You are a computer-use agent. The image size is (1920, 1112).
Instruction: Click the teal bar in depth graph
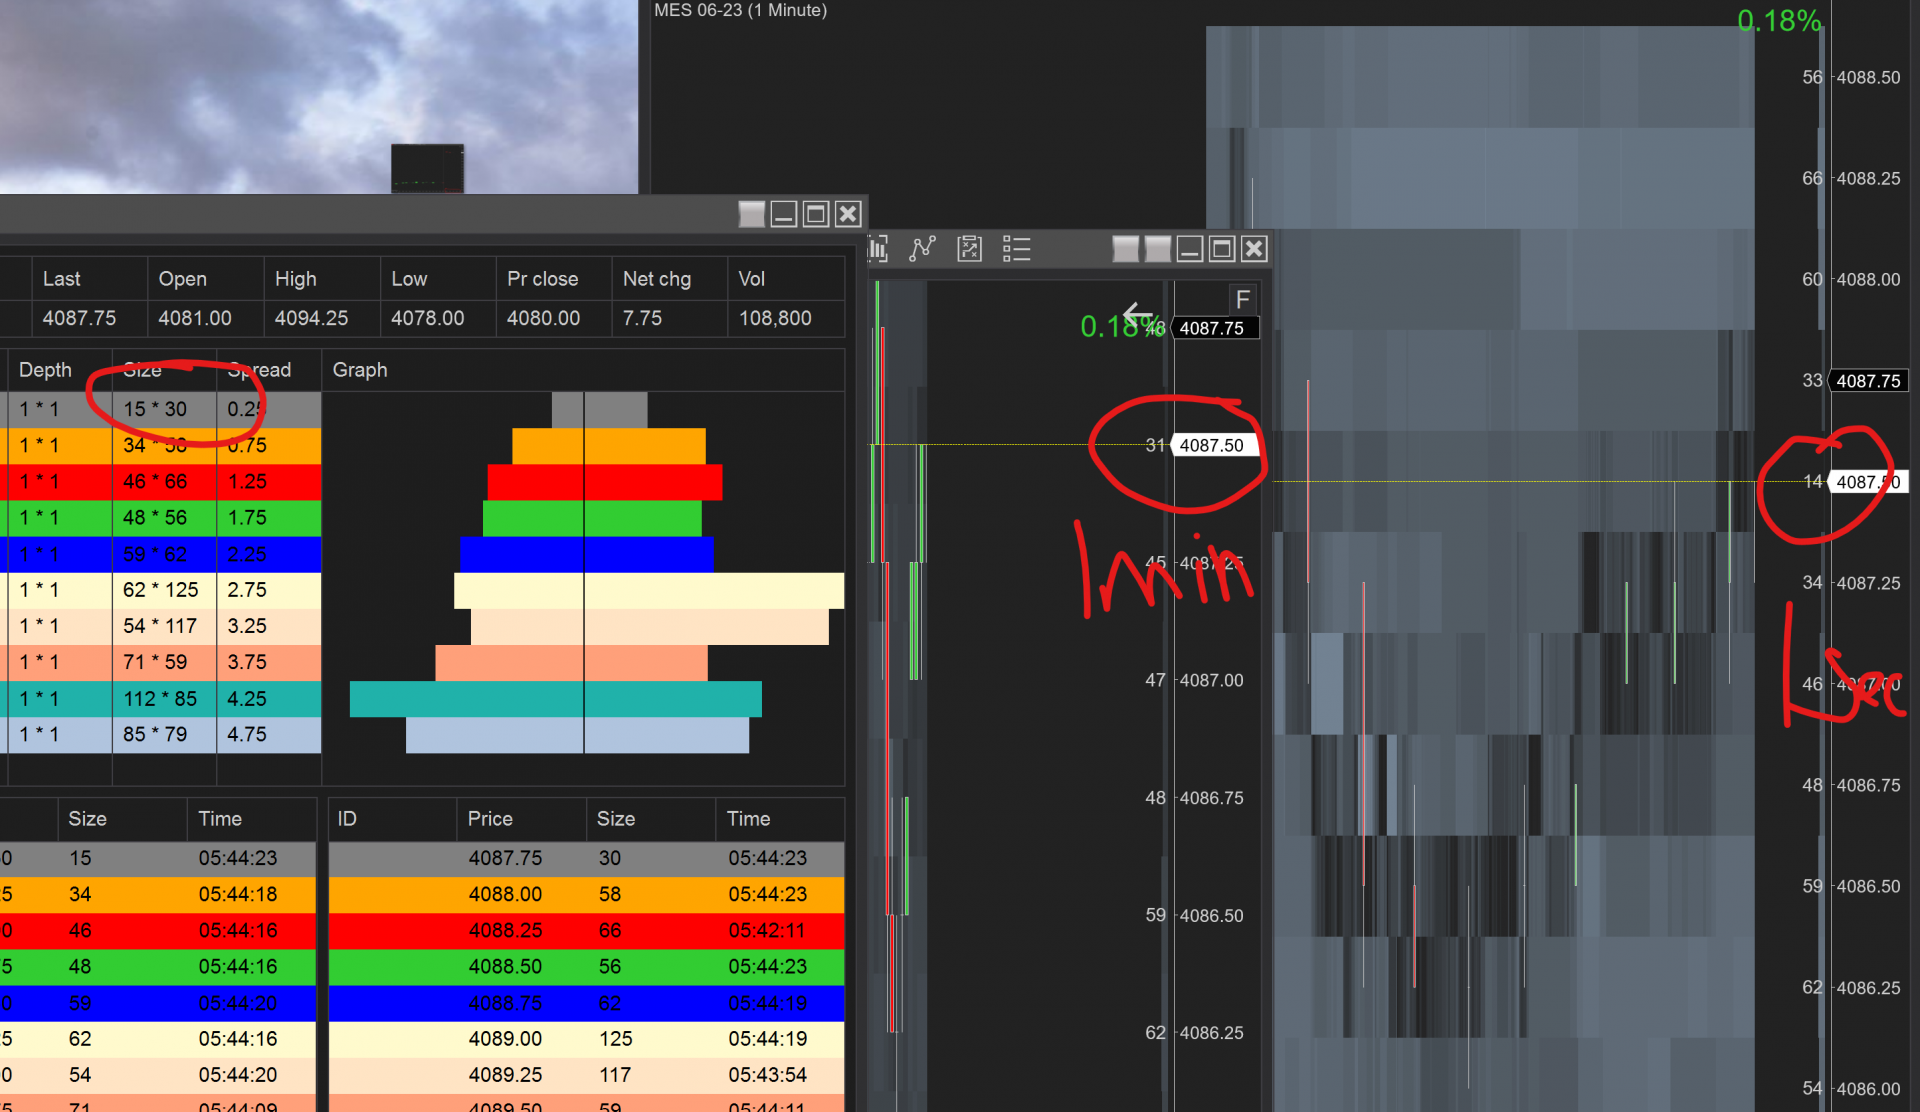tap(555, 698)
